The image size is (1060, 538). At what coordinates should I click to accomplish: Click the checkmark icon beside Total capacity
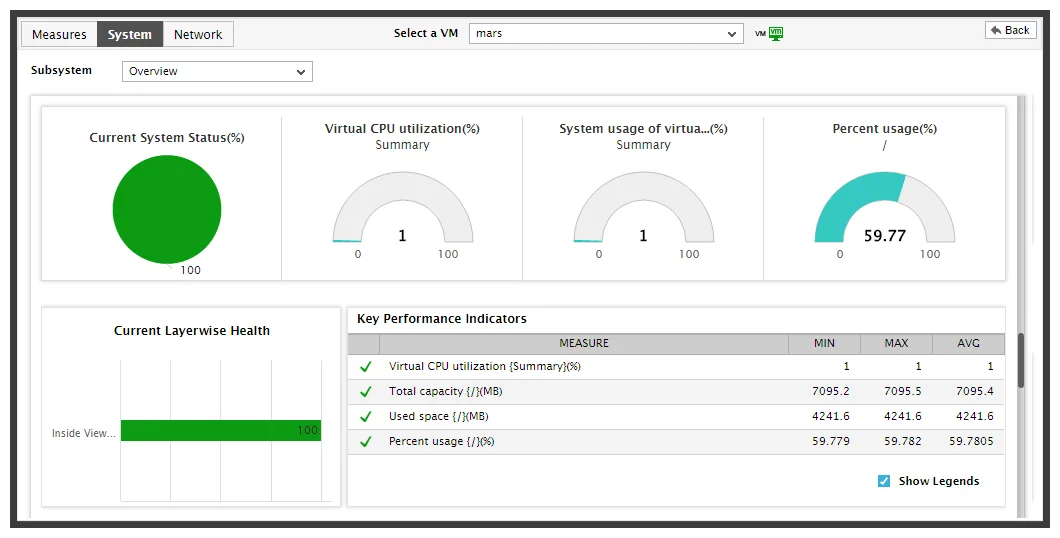[366, 391]
